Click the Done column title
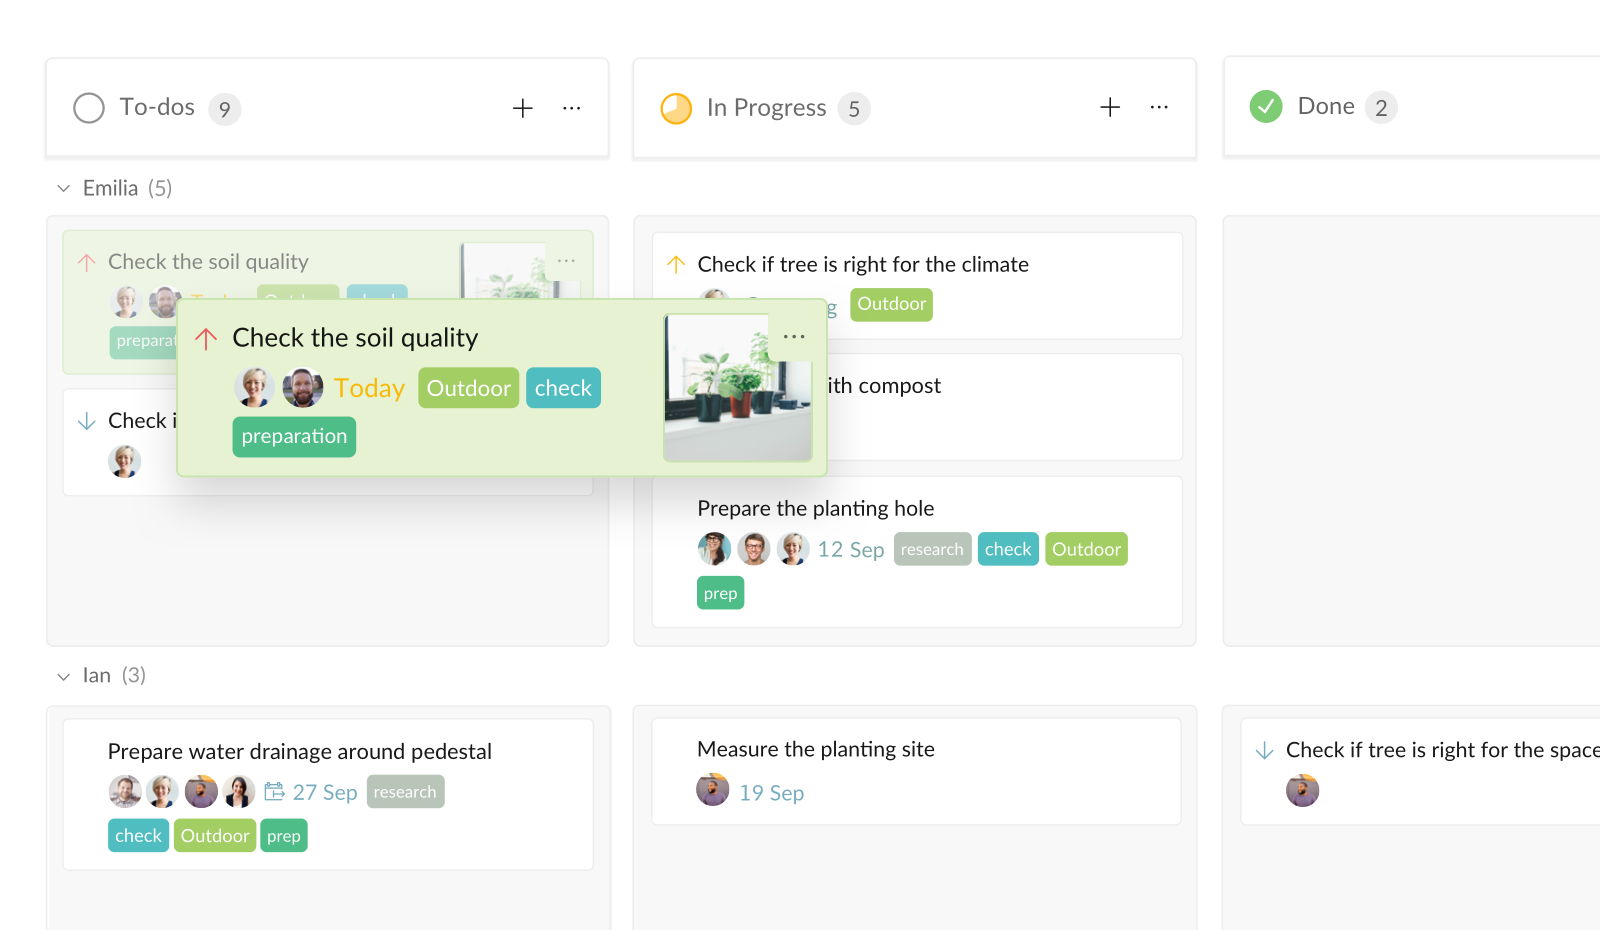 tap(1326, 106)
